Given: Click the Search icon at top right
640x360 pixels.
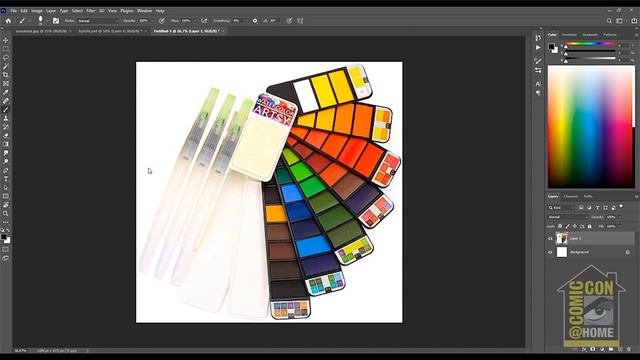Looking at the screenshot, I should click(609, 21).
